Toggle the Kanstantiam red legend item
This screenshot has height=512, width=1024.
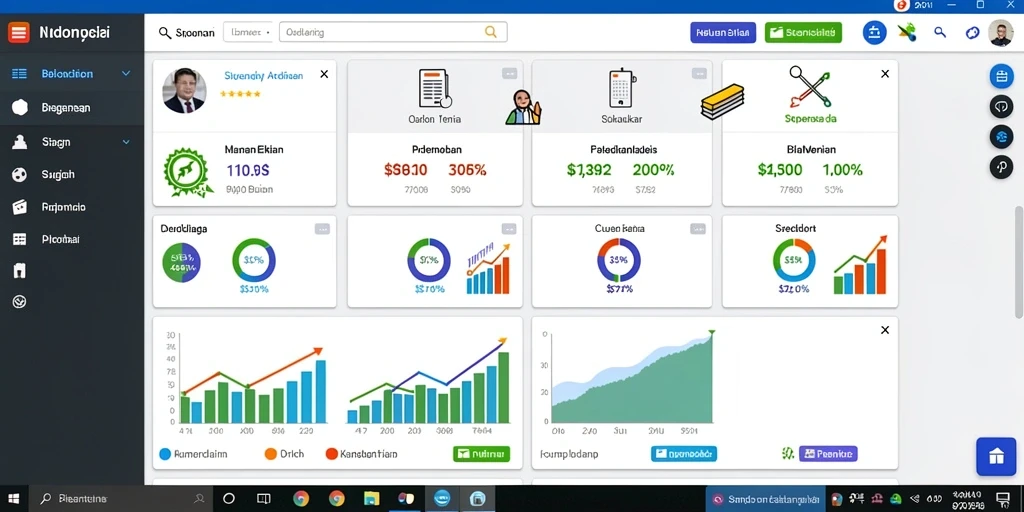(361, 454)
